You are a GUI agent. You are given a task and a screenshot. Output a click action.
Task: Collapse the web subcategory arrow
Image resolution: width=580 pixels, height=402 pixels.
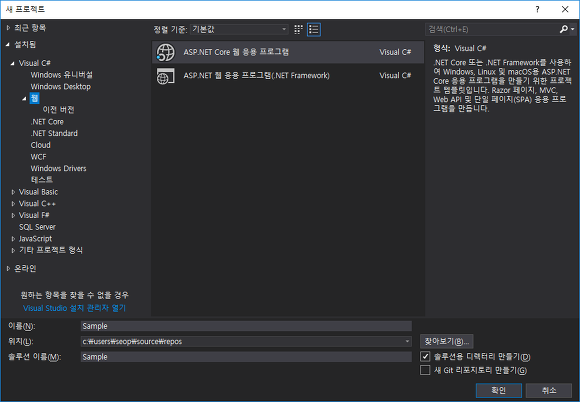click(24, 98)
